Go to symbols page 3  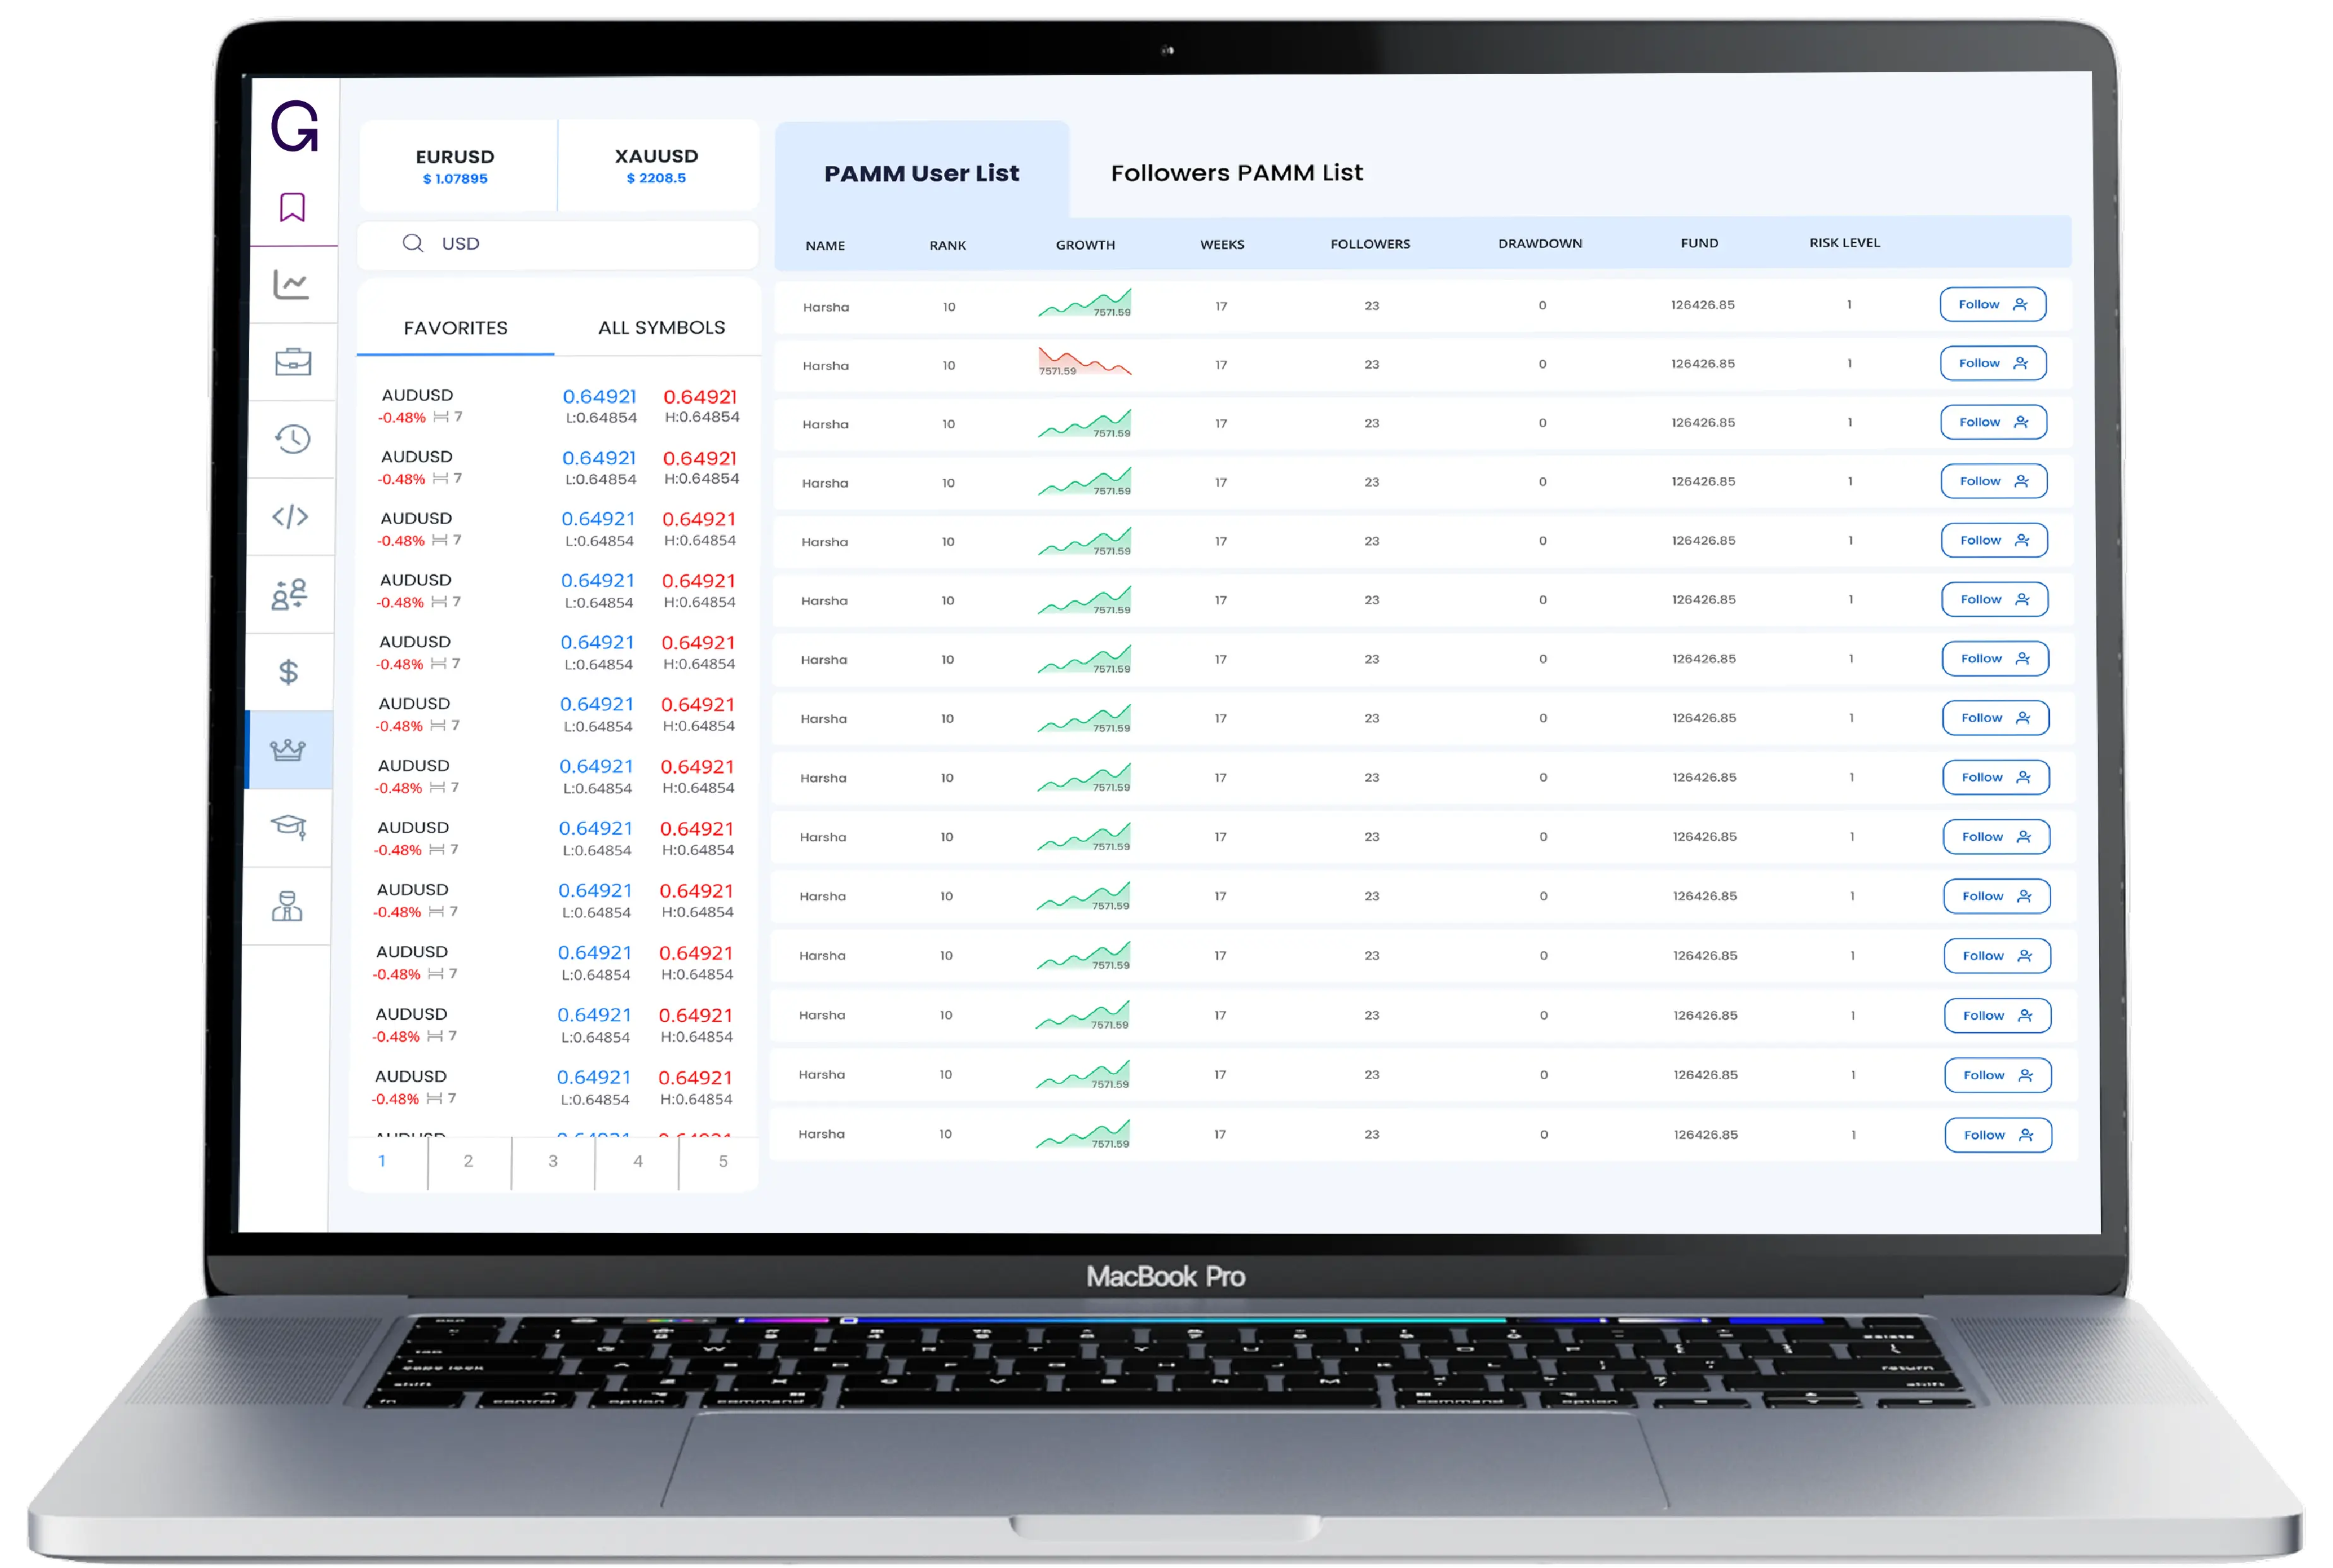coord(553,1161)
